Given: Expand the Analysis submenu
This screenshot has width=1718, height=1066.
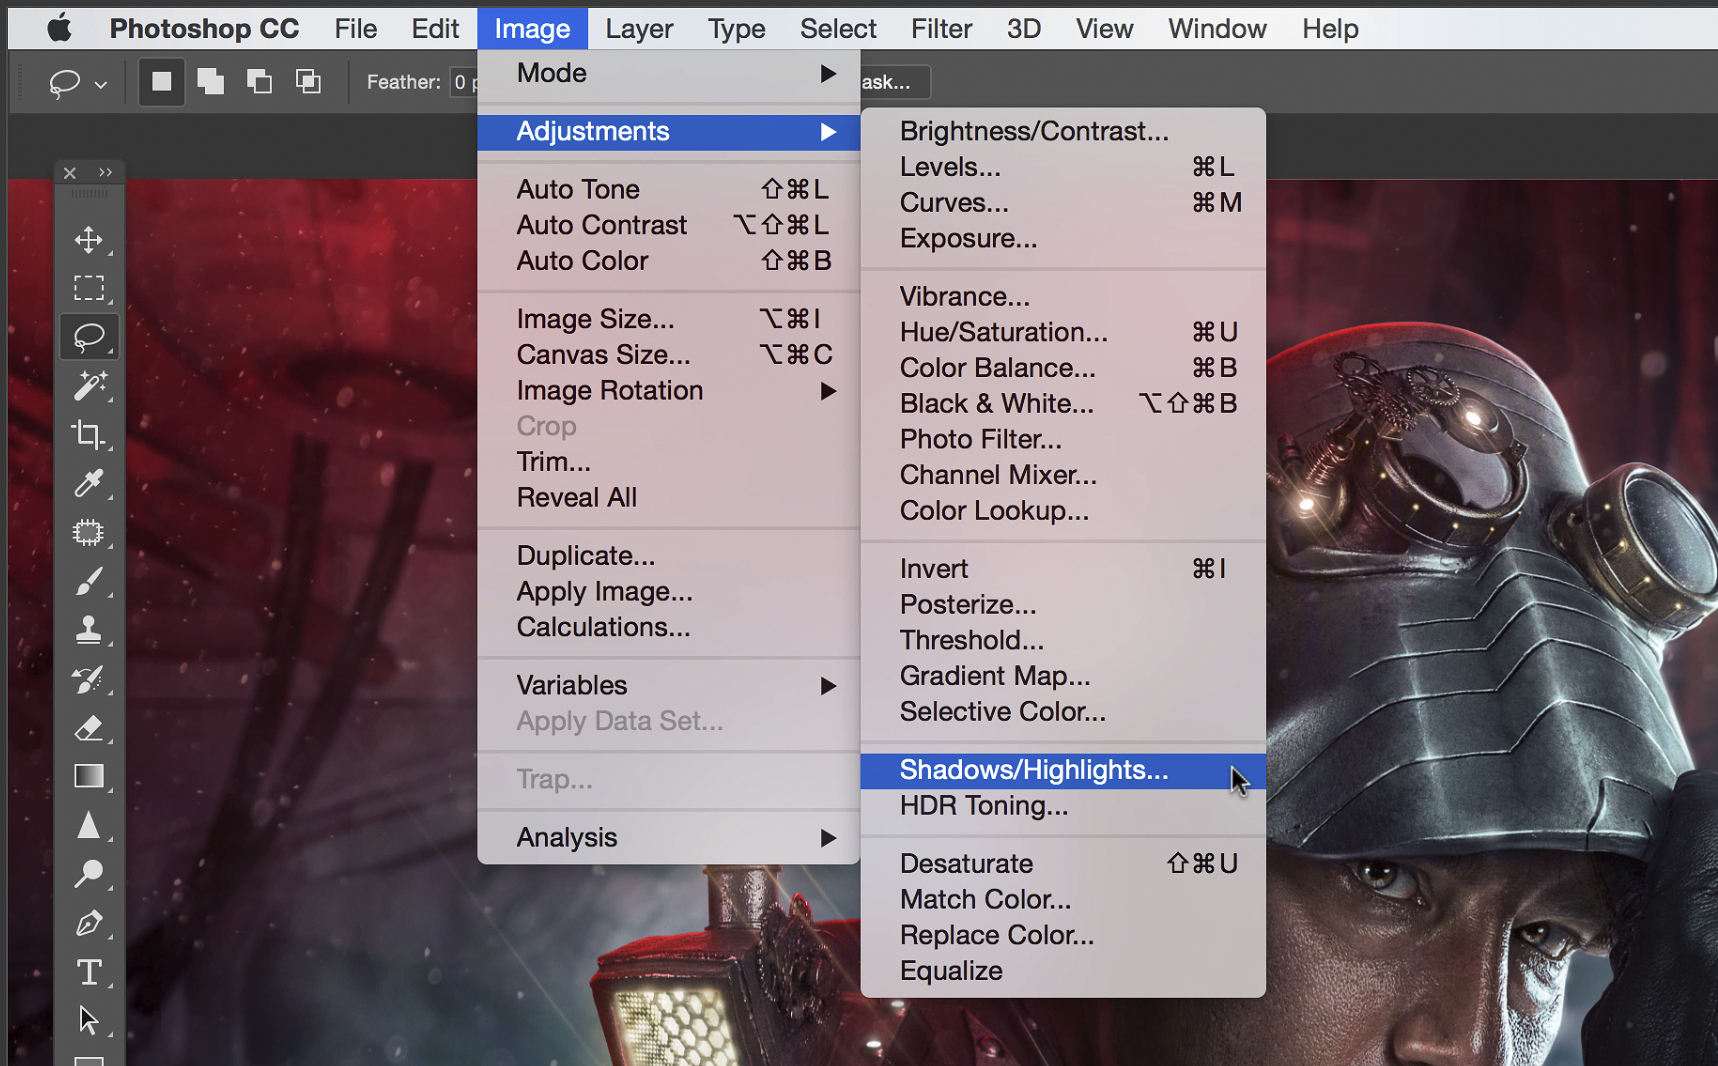Looking at the screenshot, I should point(668,838).
